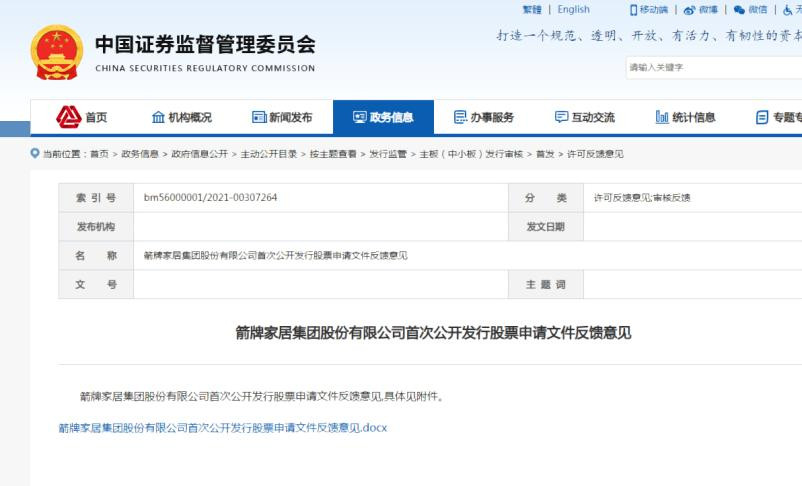This screenshot has width=802, height=486.
Task: Click the body paragraph ending 具体见附件
Action: click(262, 396)
